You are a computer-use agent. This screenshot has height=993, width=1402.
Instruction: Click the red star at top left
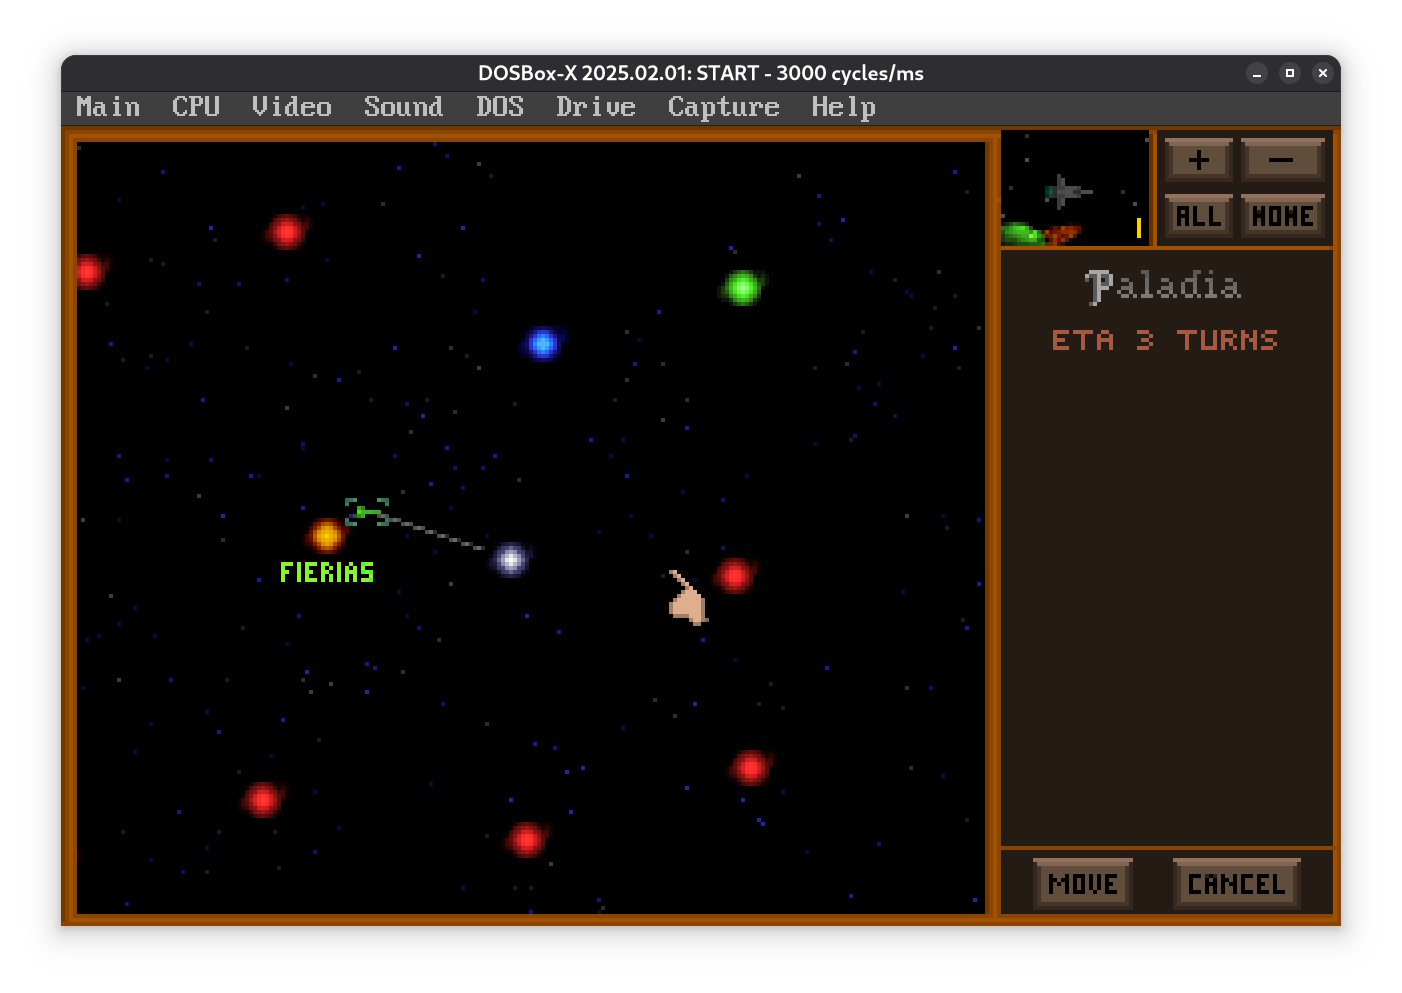pyautogui.click(x=287, y=231)
